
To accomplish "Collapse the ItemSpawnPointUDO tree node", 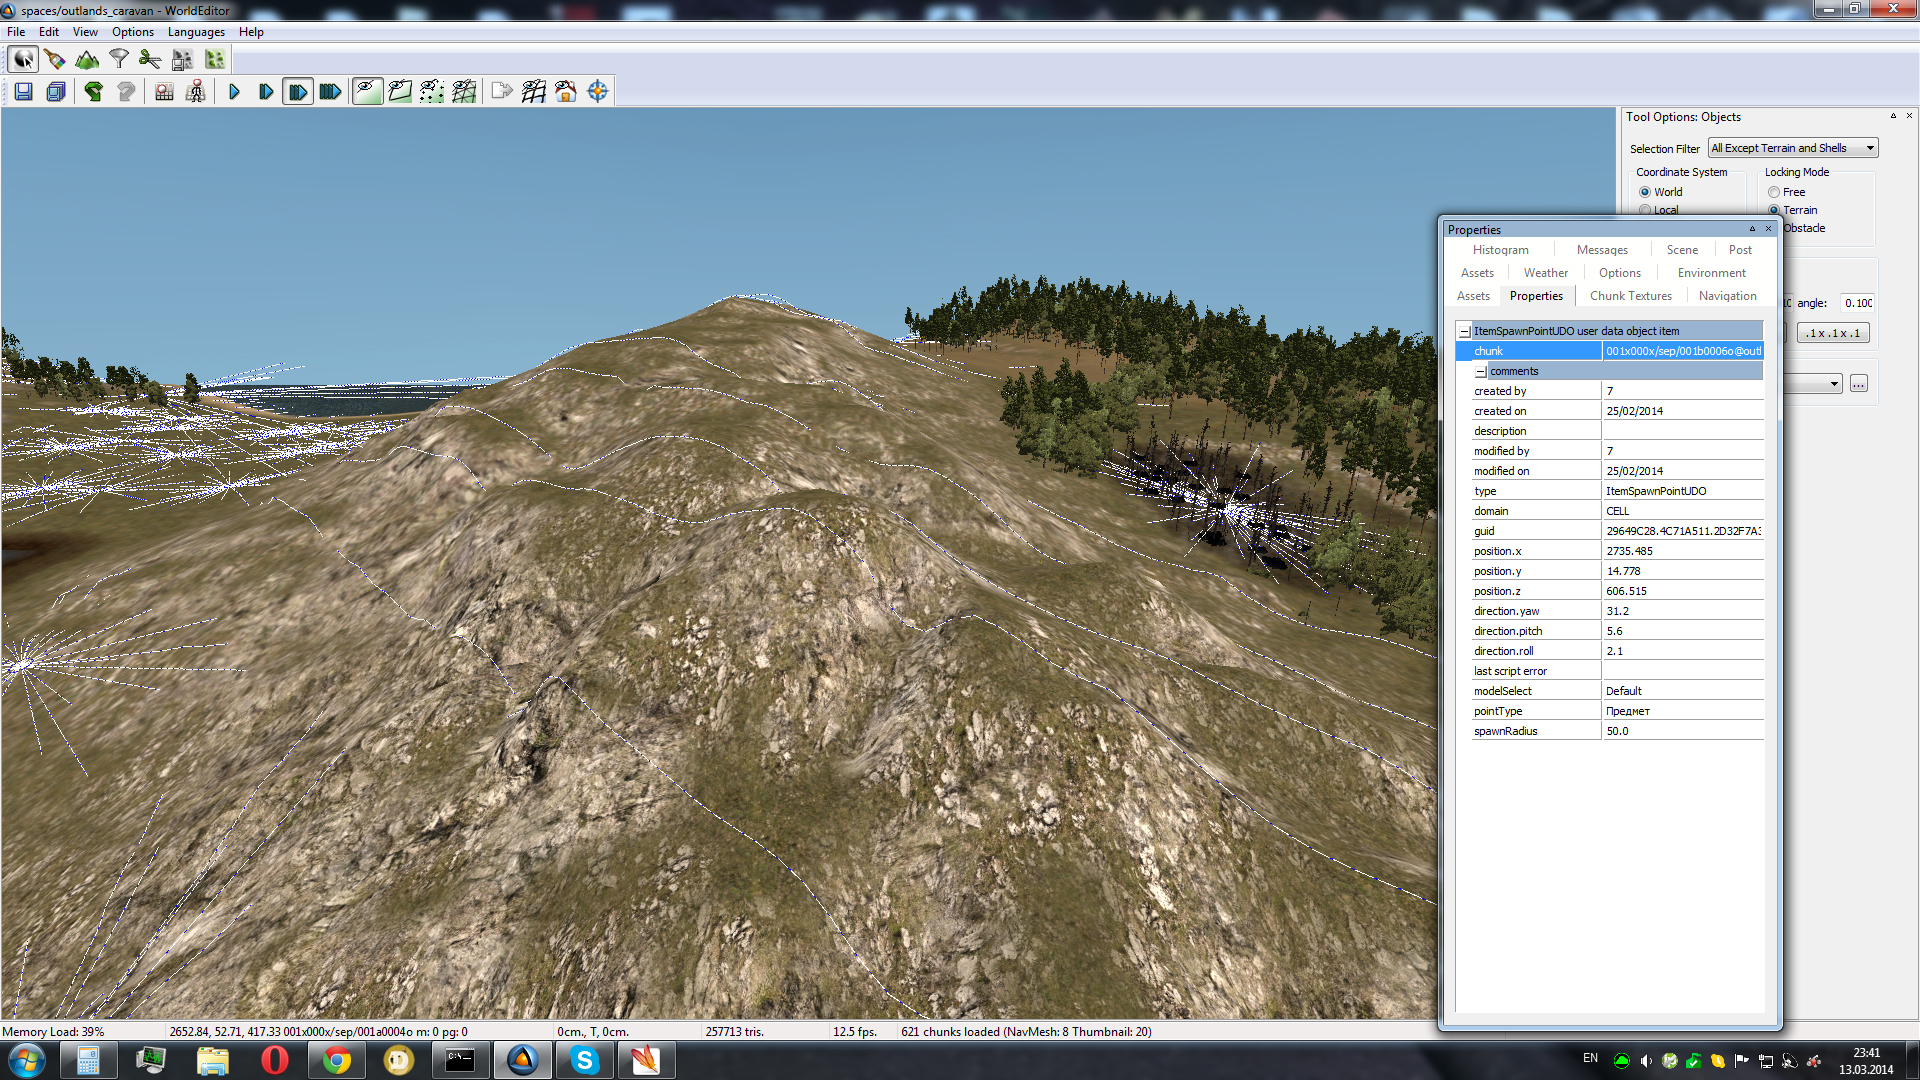I will [1465, 331].
